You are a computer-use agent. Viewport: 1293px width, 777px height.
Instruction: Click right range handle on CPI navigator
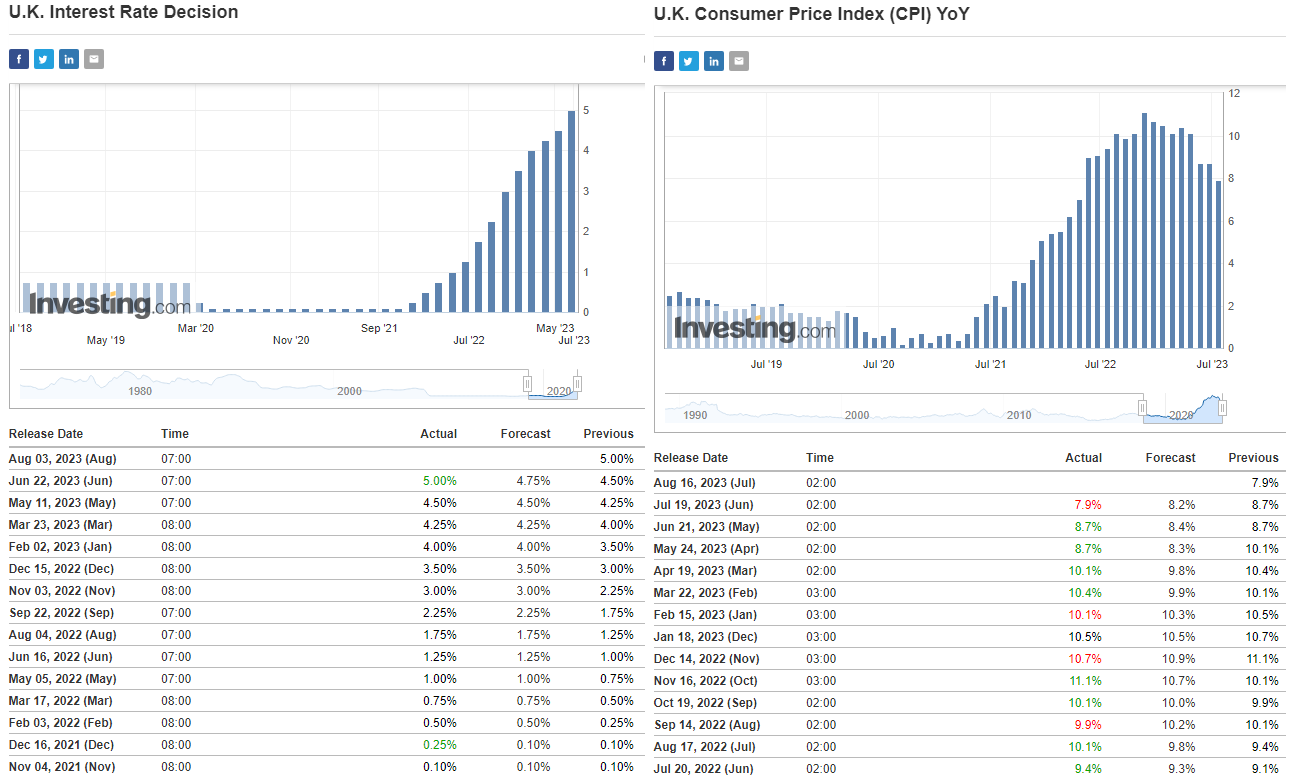pyautogui.click(x=1222, y=408)
